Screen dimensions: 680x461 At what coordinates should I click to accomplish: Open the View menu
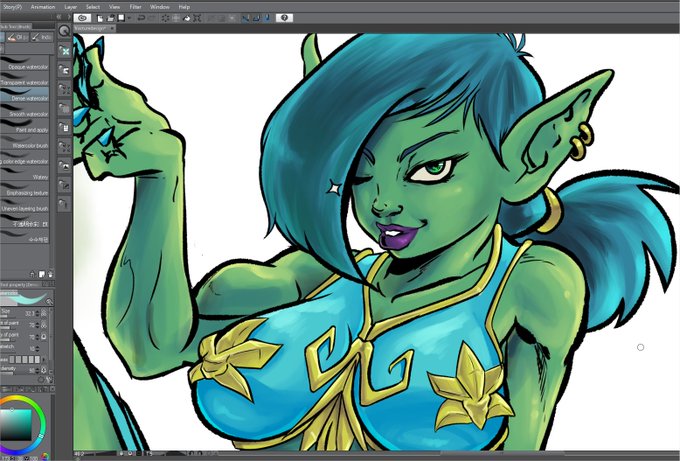click(114, 7)
